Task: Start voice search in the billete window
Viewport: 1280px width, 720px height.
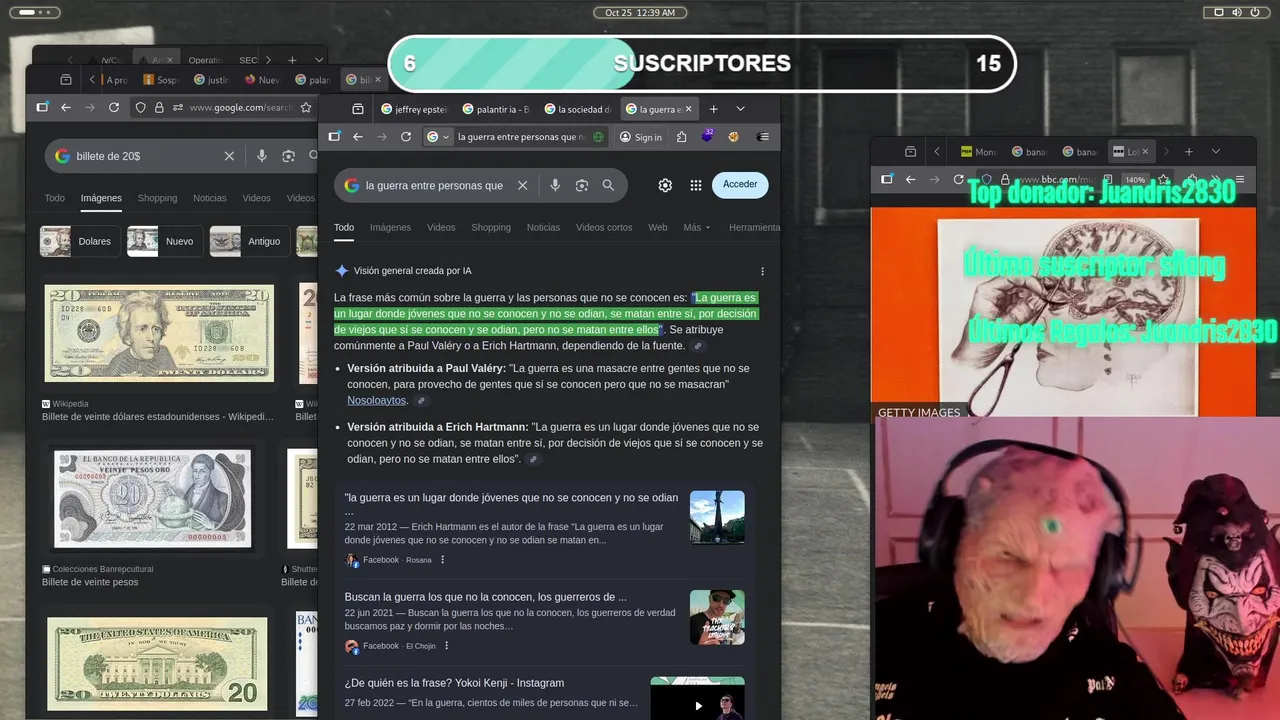Action: pyautogui.click(x=262, y=156)
